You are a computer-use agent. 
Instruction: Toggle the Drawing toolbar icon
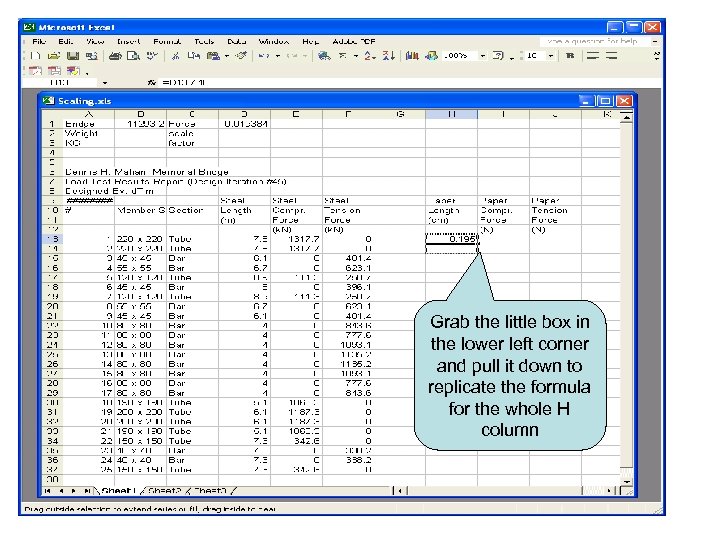431,56
